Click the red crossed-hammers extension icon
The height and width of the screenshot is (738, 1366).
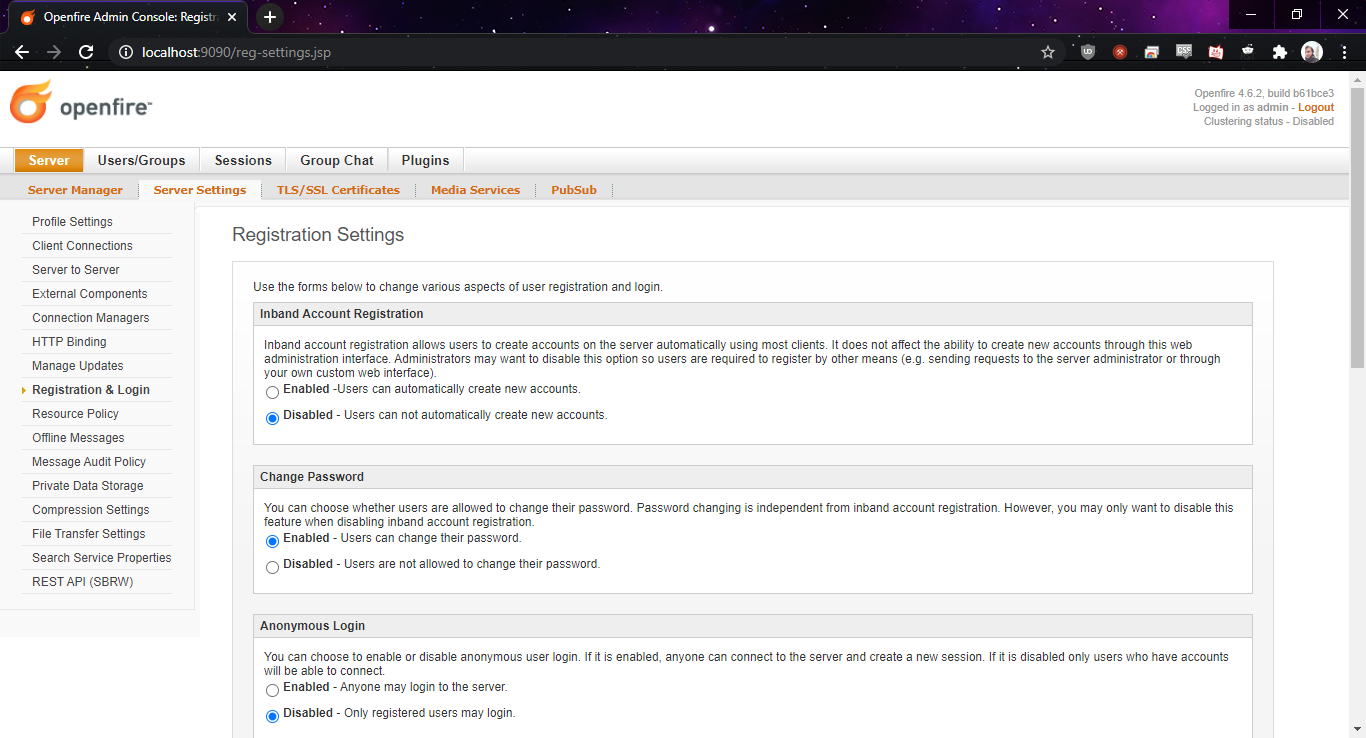click(1120, 52)
